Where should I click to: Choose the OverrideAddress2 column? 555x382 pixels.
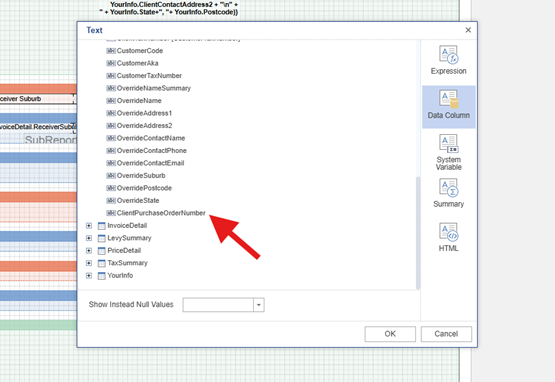click(144, 125)
